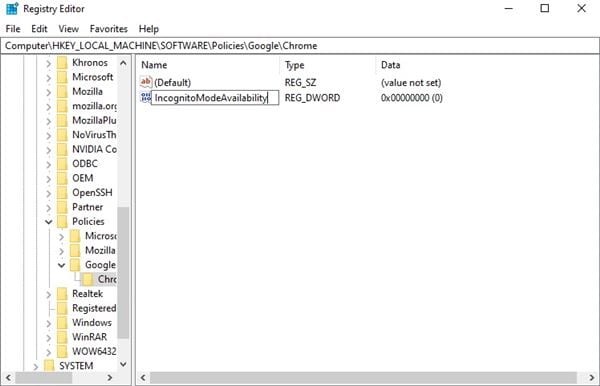
Task: Open the Edit menu
Action: click(39, 29)
